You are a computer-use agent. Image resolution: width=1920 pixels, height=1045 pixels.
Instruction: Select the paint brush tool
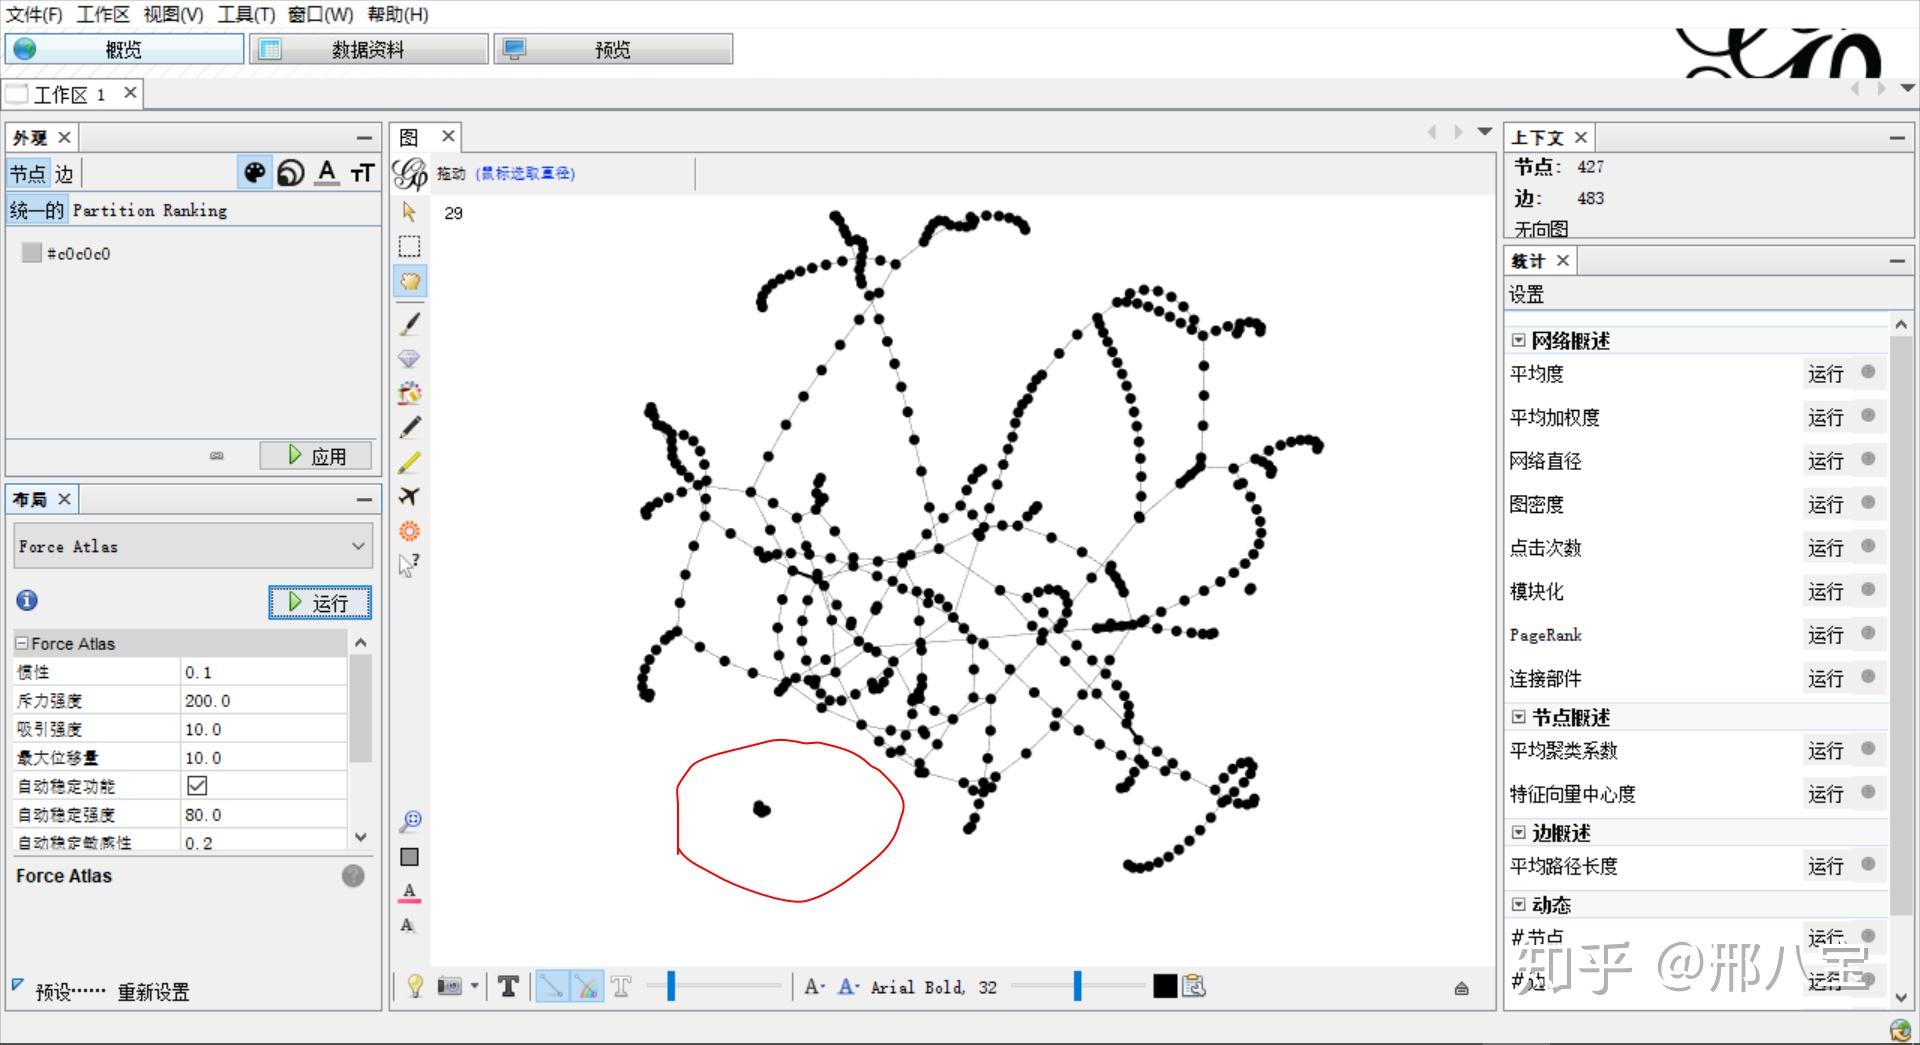coord(410,323)
